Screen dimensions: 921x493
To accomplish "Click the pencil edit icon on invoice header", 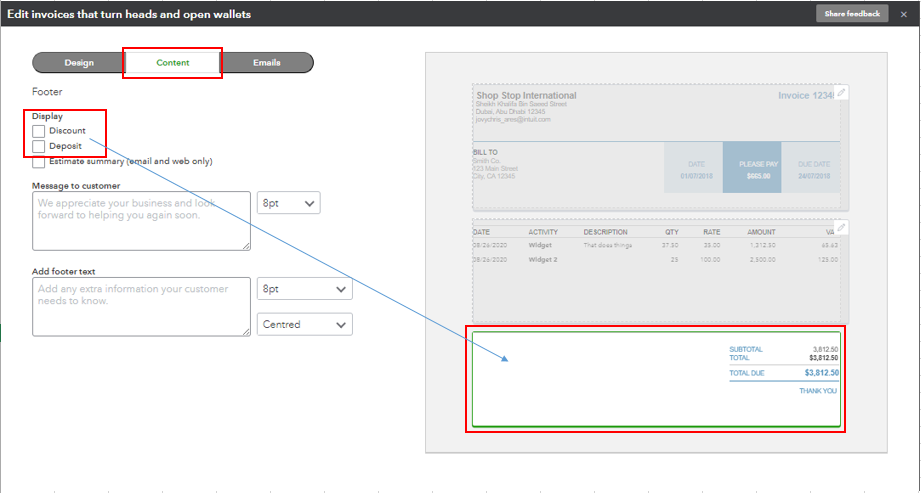I will point(841,92).
